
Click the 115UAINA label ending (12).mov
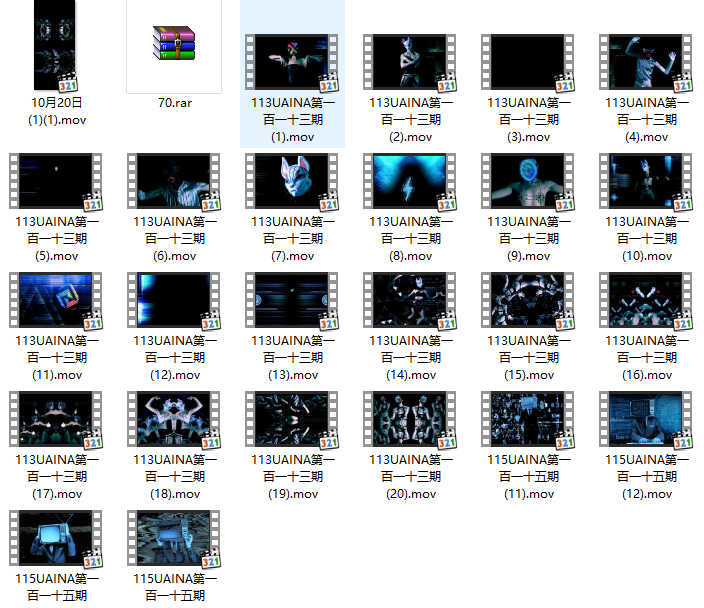point(647,477)
